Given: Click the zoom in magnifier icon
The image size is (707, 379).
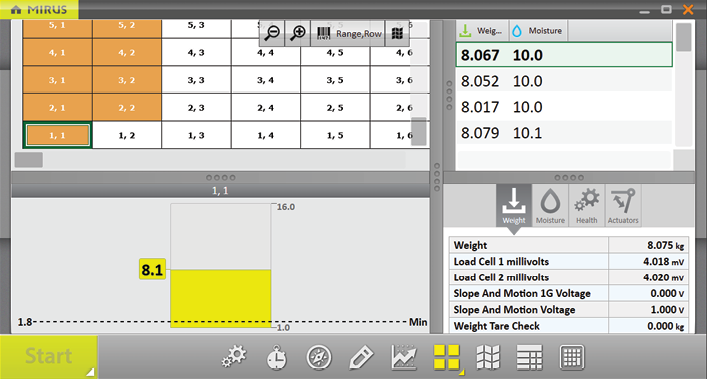Looking at the screenshot, I should (x=298, y=33).
